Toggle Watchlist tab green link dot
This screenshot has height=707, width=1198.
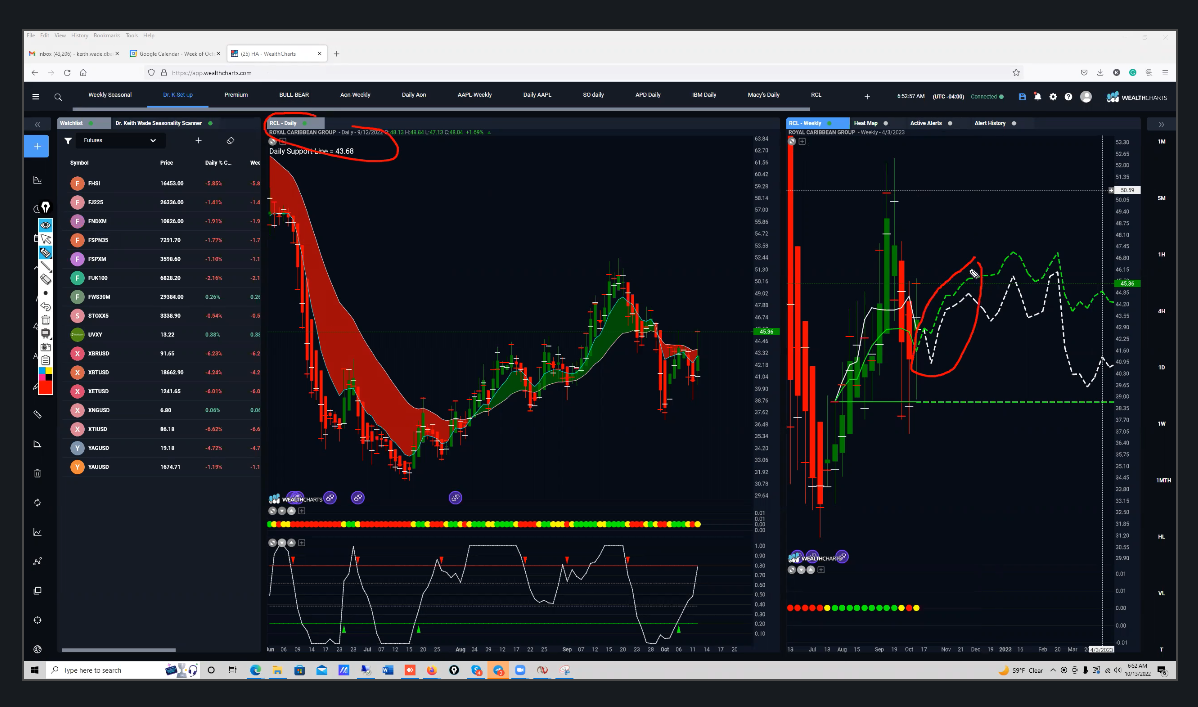click(90, 123)
